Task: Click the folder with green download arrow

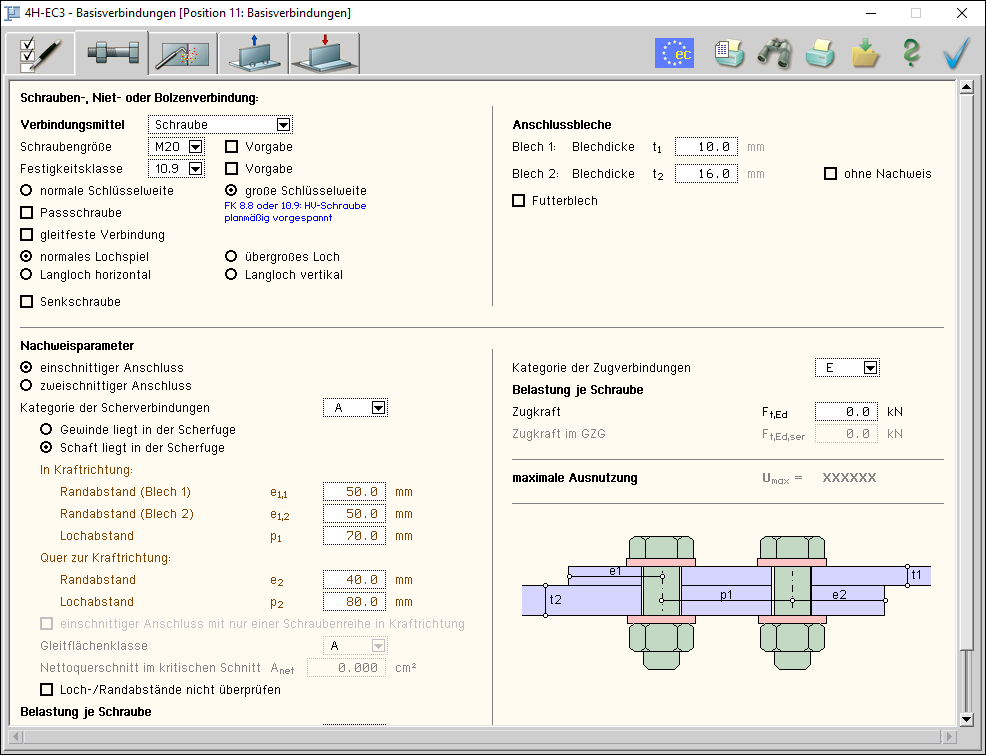Action: [x=865, y=53]
